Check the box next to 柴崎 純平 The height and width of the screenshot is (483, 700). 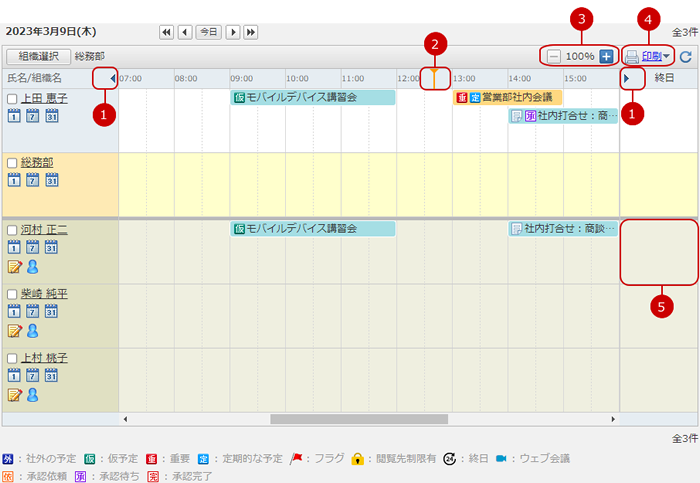[12, 294]
